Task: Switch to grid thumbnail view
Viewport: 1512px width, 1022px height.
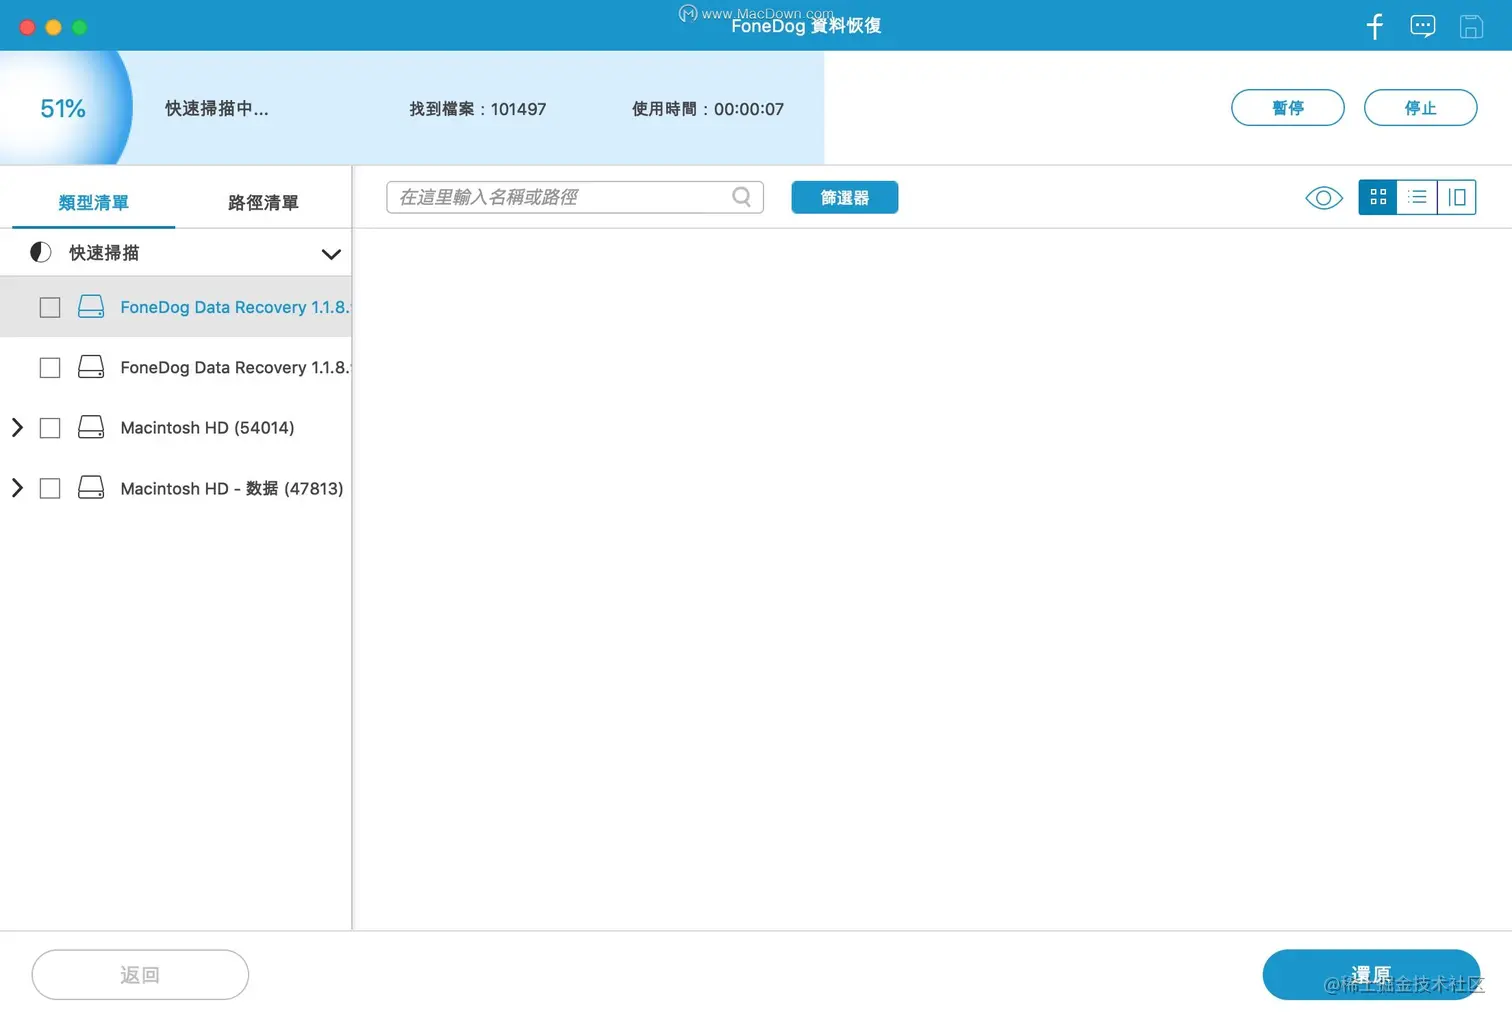Action: 1378,197
